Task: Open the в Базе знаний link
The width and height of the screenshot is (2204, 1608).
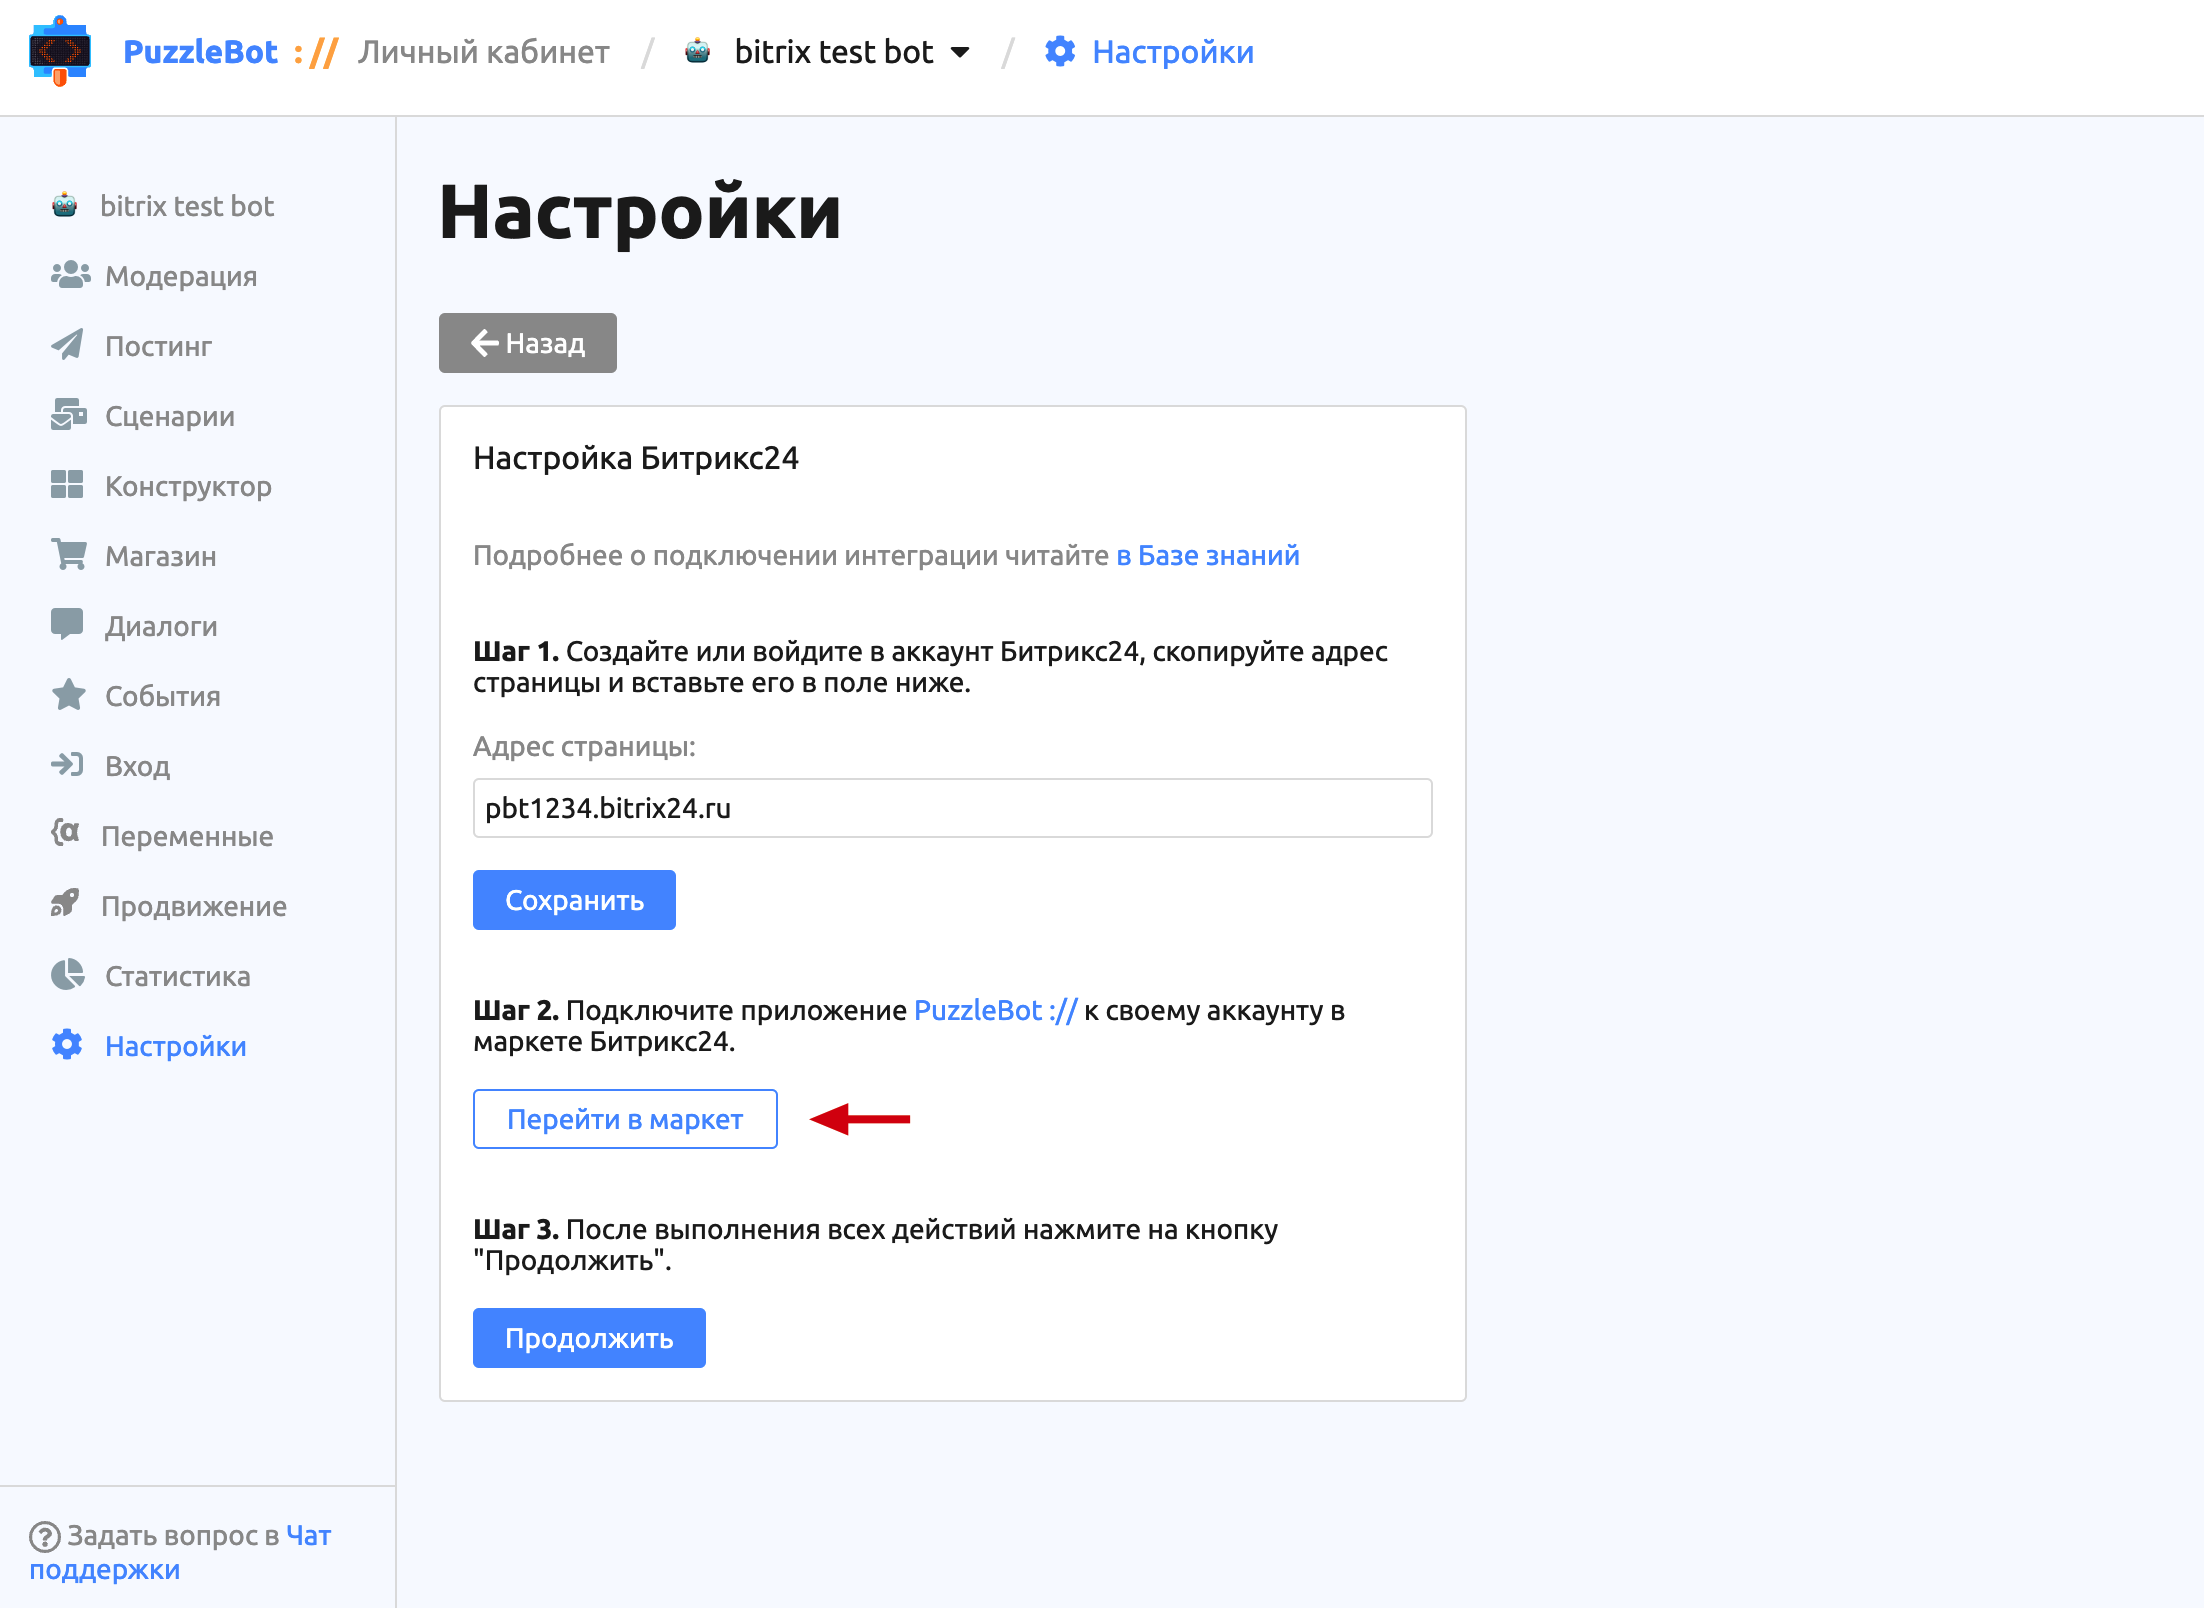Action: pos(1208,555)
